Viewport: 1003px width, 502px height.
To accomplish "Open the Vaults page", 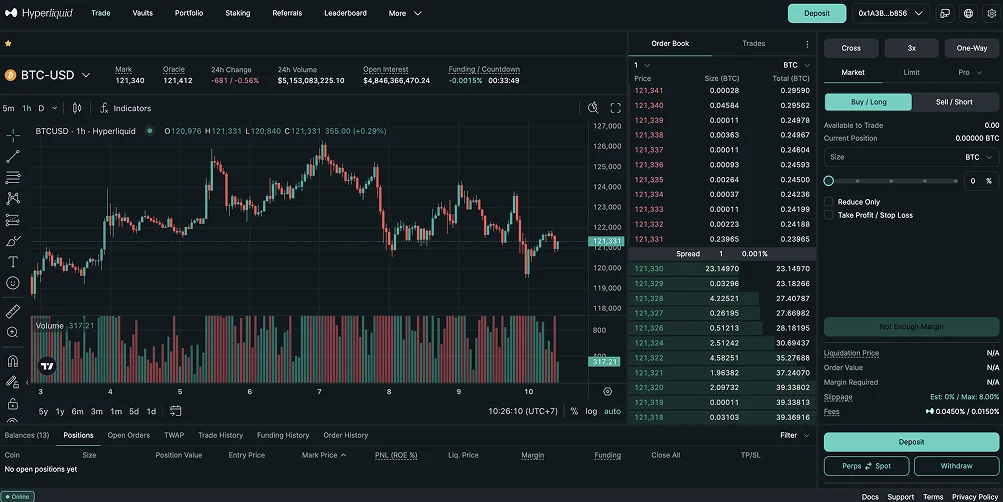I will point(143,13).
